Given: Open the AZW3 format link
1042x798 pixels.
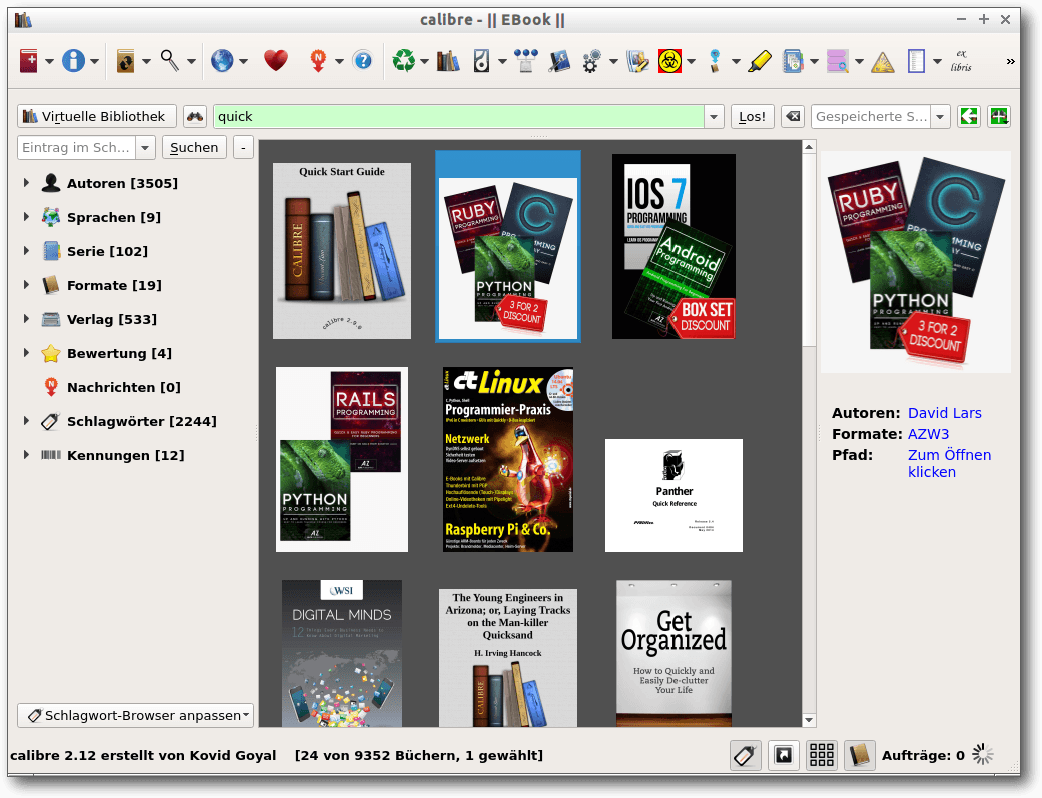Looking at the screenshot, I should point(928,434).
